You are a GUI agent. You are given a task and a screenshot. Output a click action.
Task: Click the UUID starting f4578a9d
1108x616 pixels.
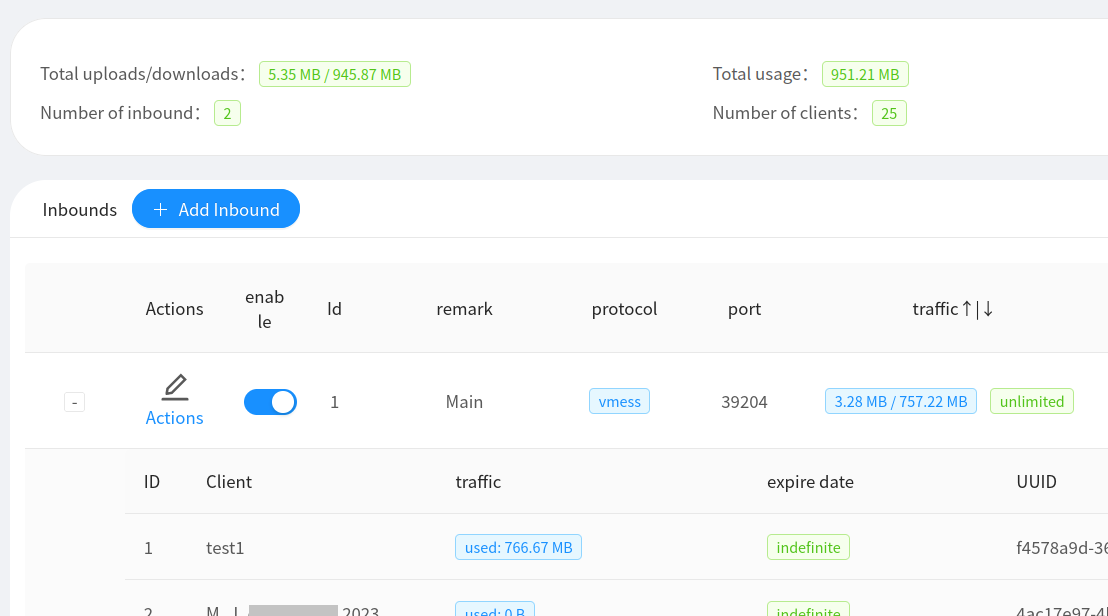pyautogui.click(x=1061, y=547)
